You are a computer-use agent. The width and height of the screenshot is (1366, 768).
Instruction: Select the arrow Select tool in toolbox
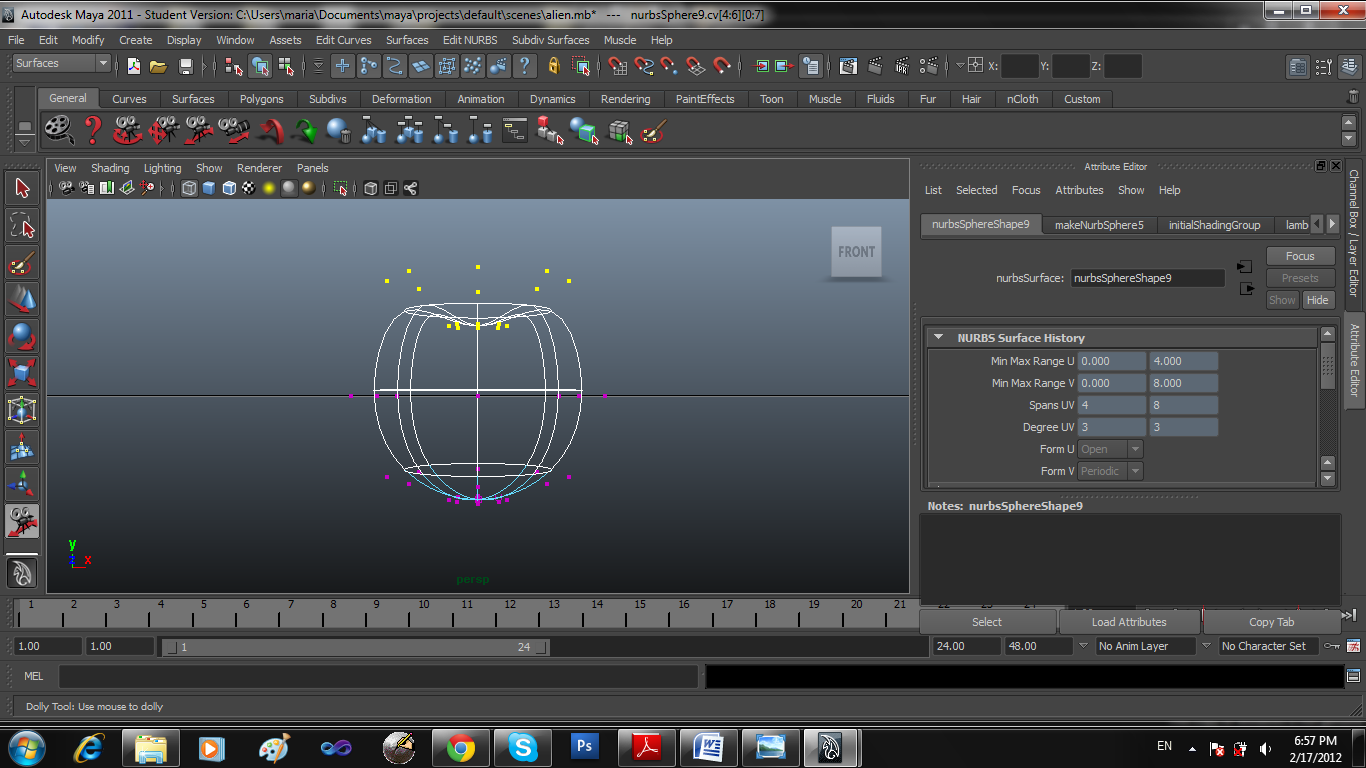[x=22, y=188]
